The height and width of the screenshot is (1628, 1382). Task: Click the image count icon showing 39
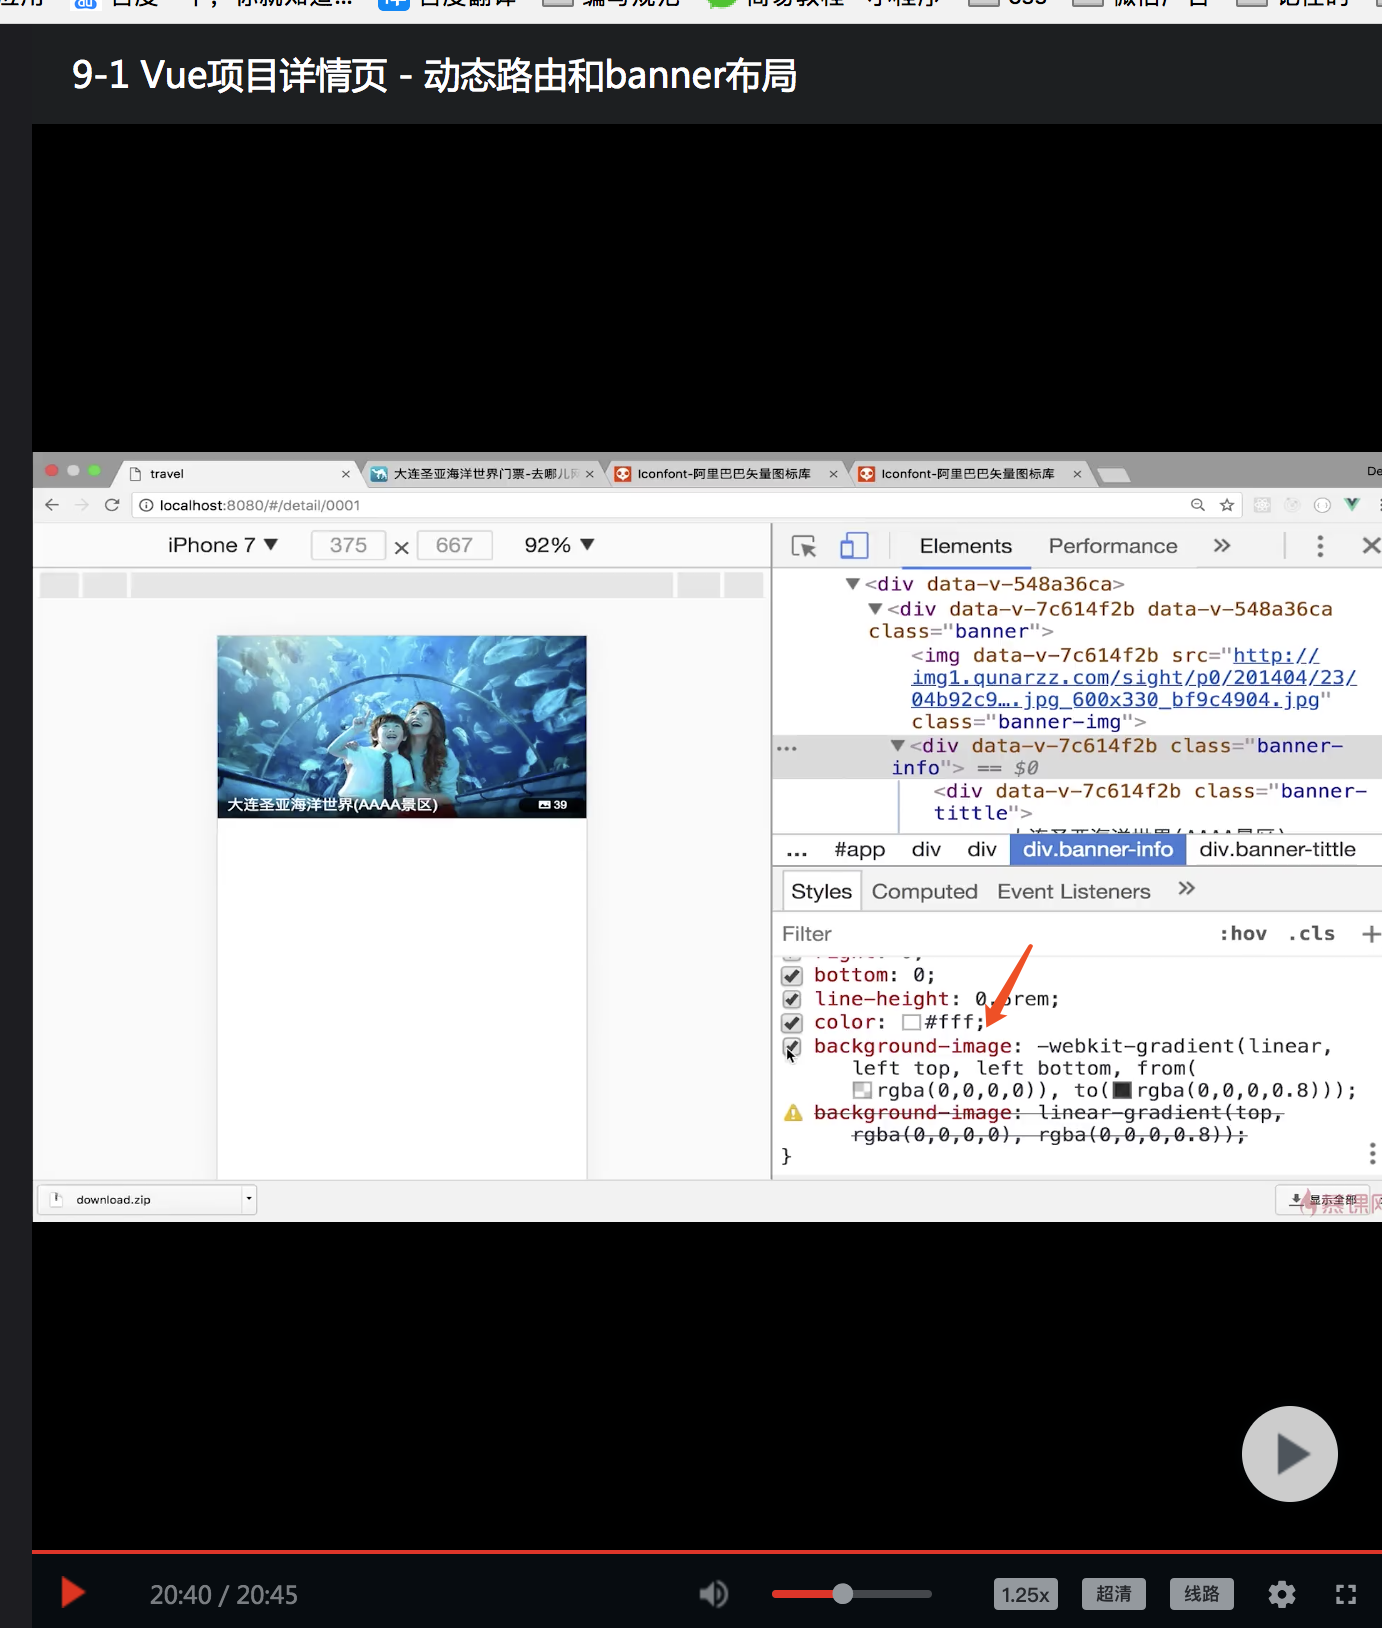coord(545,804)
